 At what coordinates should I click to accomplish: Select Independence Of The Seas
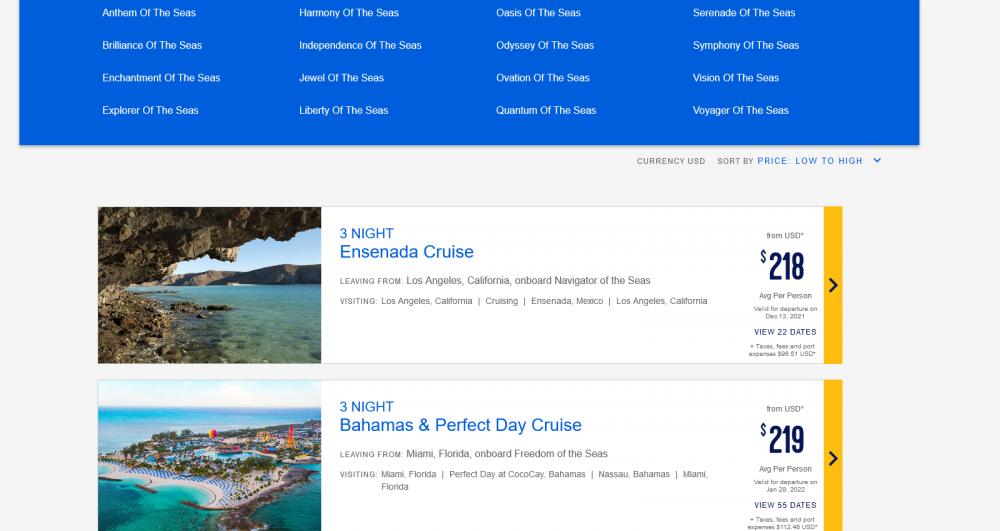point(360,45)
